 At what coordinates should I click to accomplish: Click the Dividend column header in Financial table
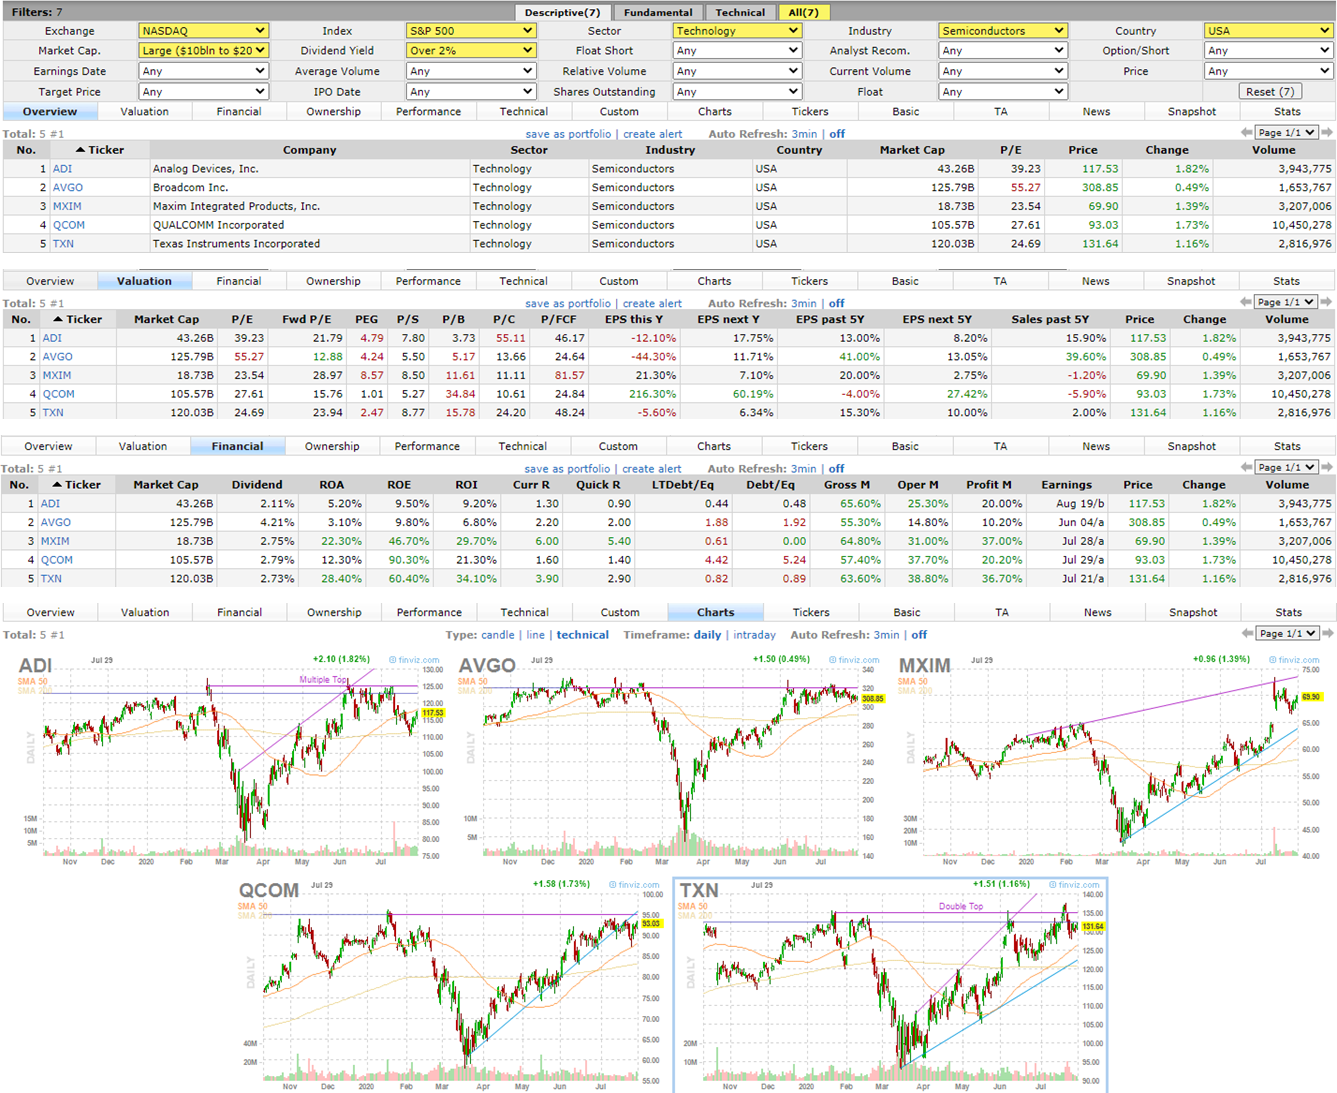[x=257, y=485]
